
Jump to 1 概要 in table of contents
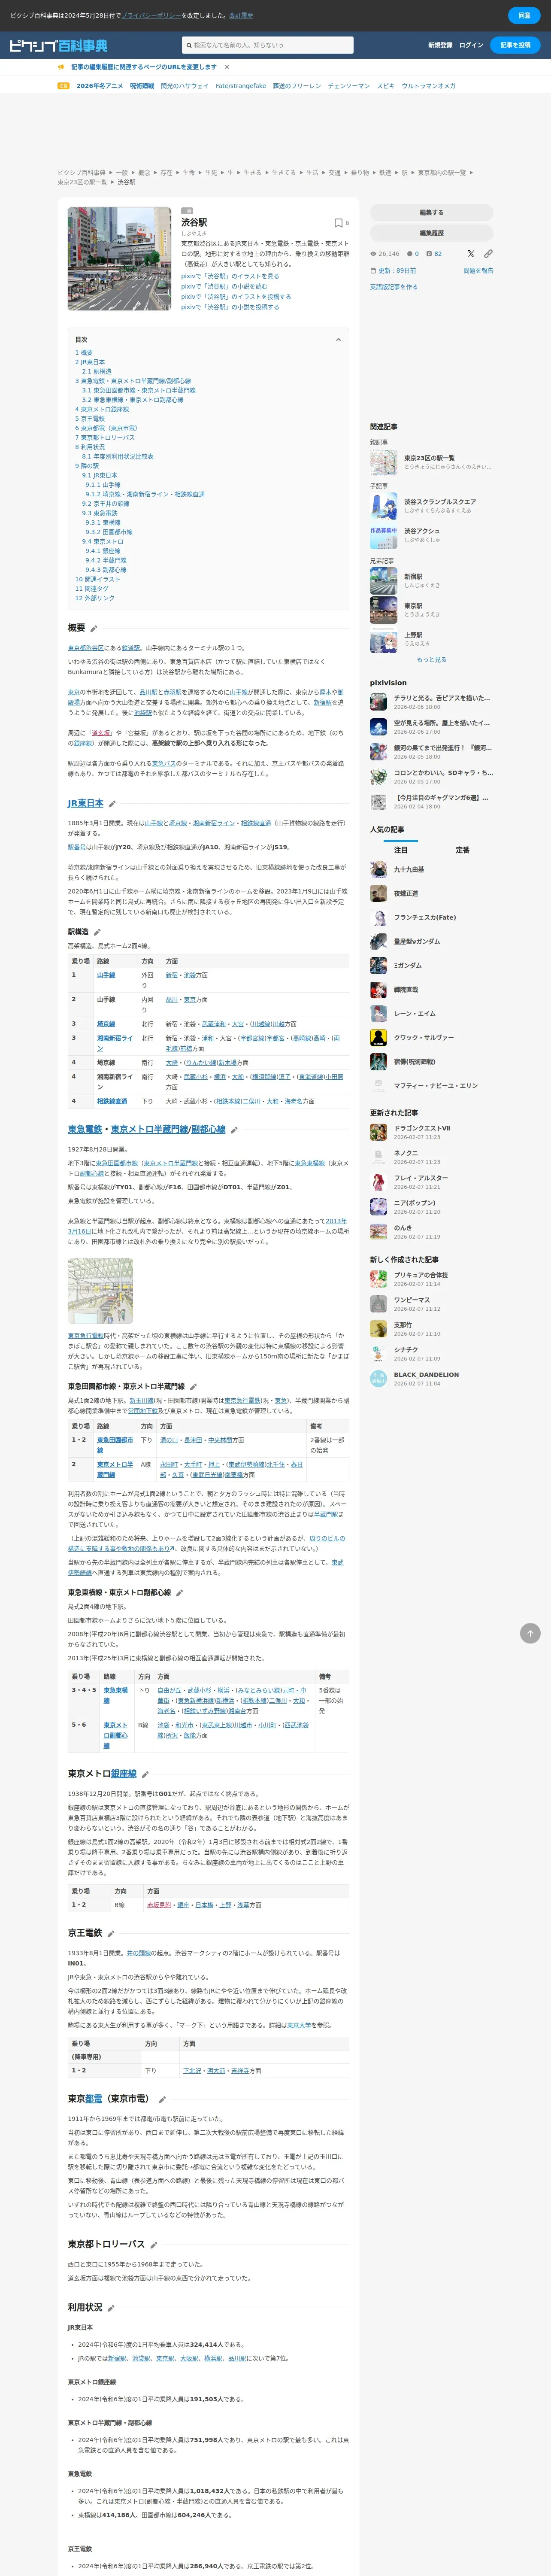coord(84,353)
